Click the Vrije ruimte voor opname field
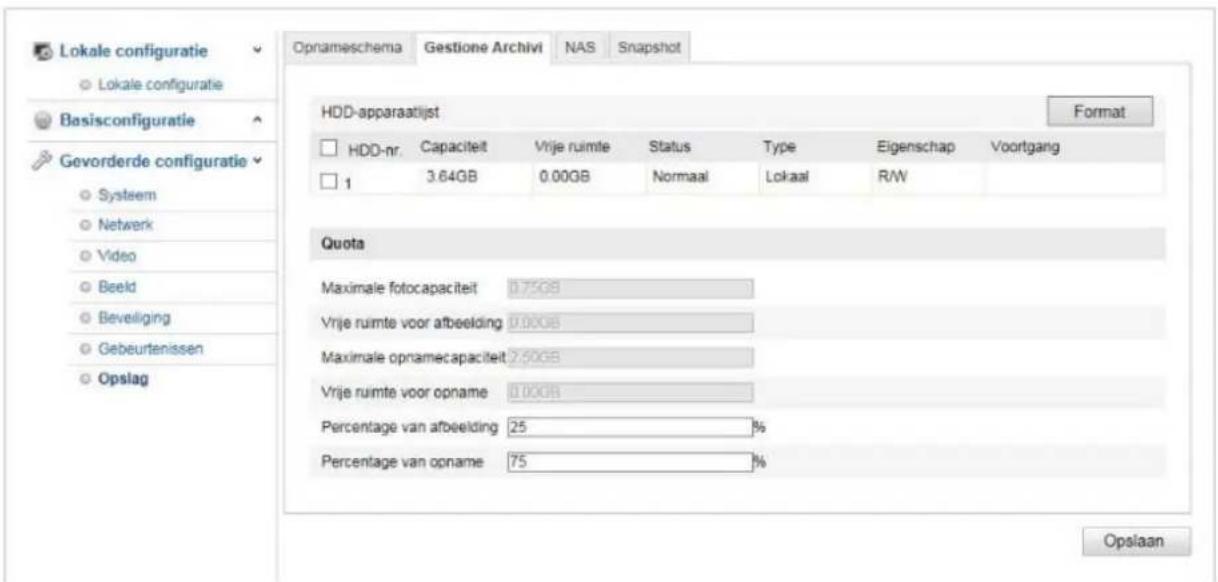The width and height of the screenshot is (1218, 582). coord(630,391)
